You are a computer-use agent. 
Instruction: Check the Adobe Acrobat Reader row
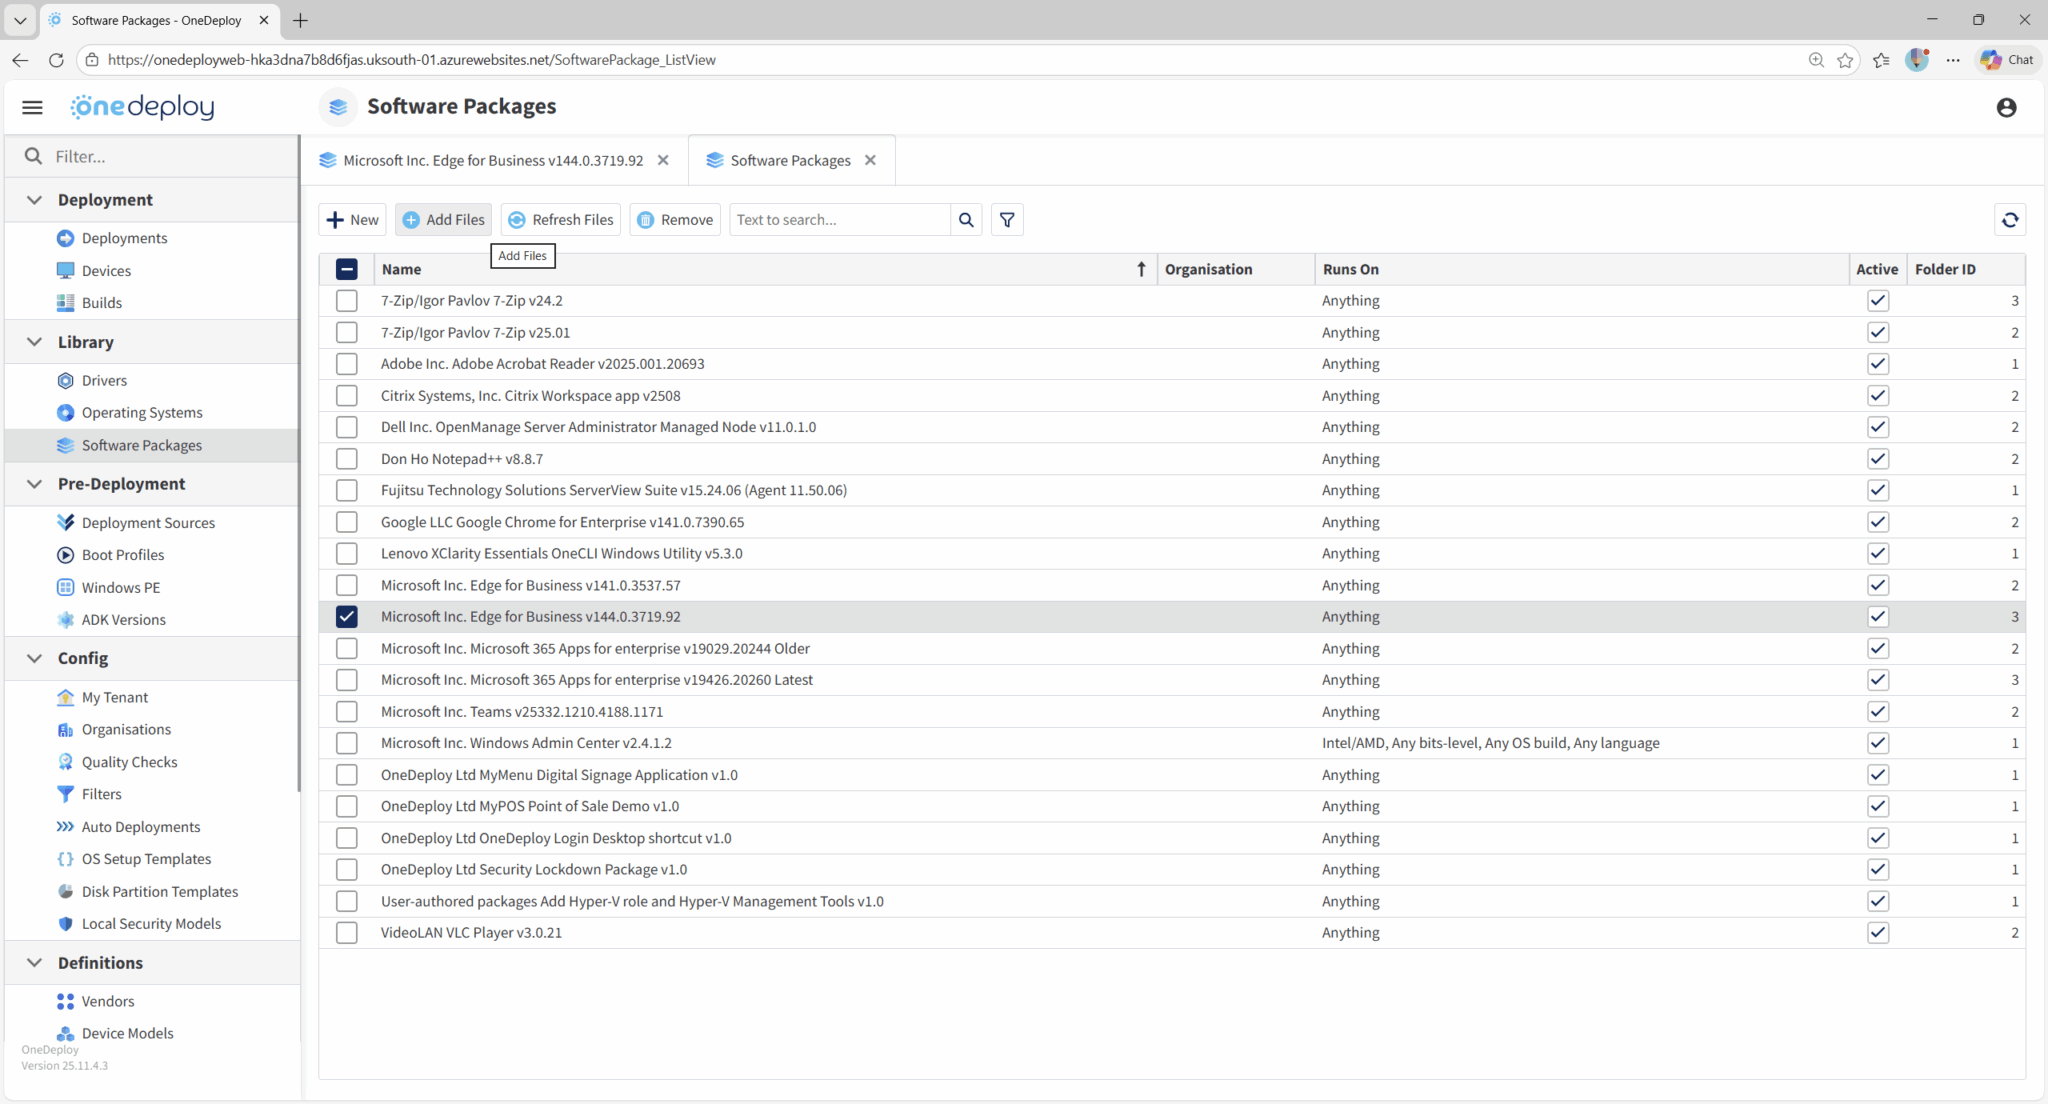tap(346, 364)
